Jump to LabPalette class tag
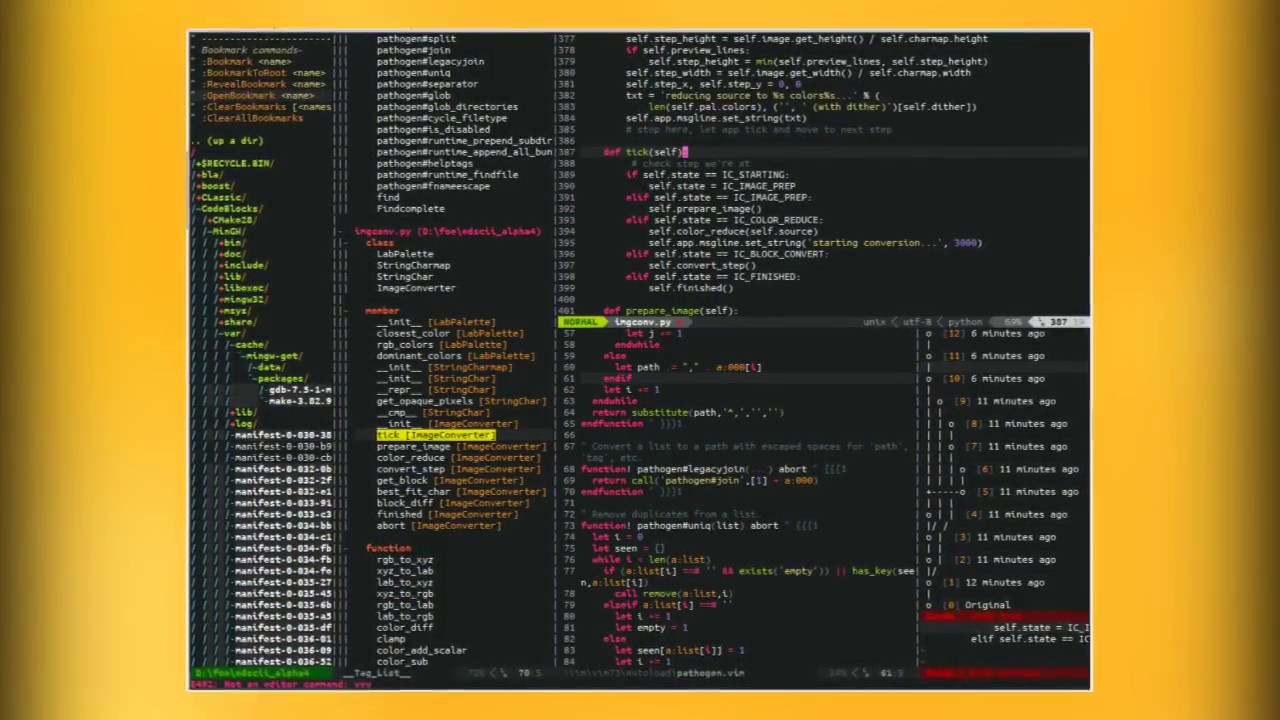The width and height of the screenshot is (1280, 720). (x=405, y=254)
